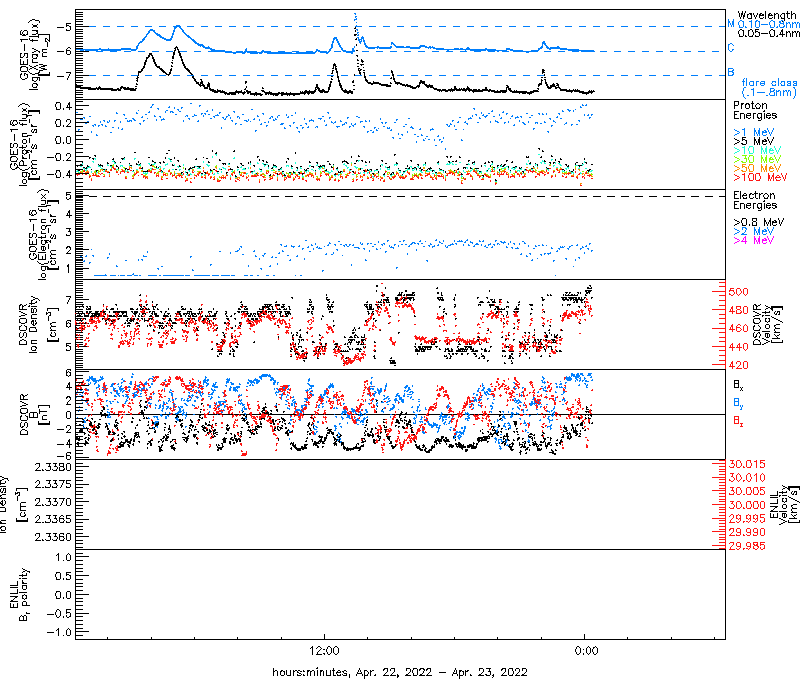Click the DSCOVR B-field zero line

(x=400, y=414)
